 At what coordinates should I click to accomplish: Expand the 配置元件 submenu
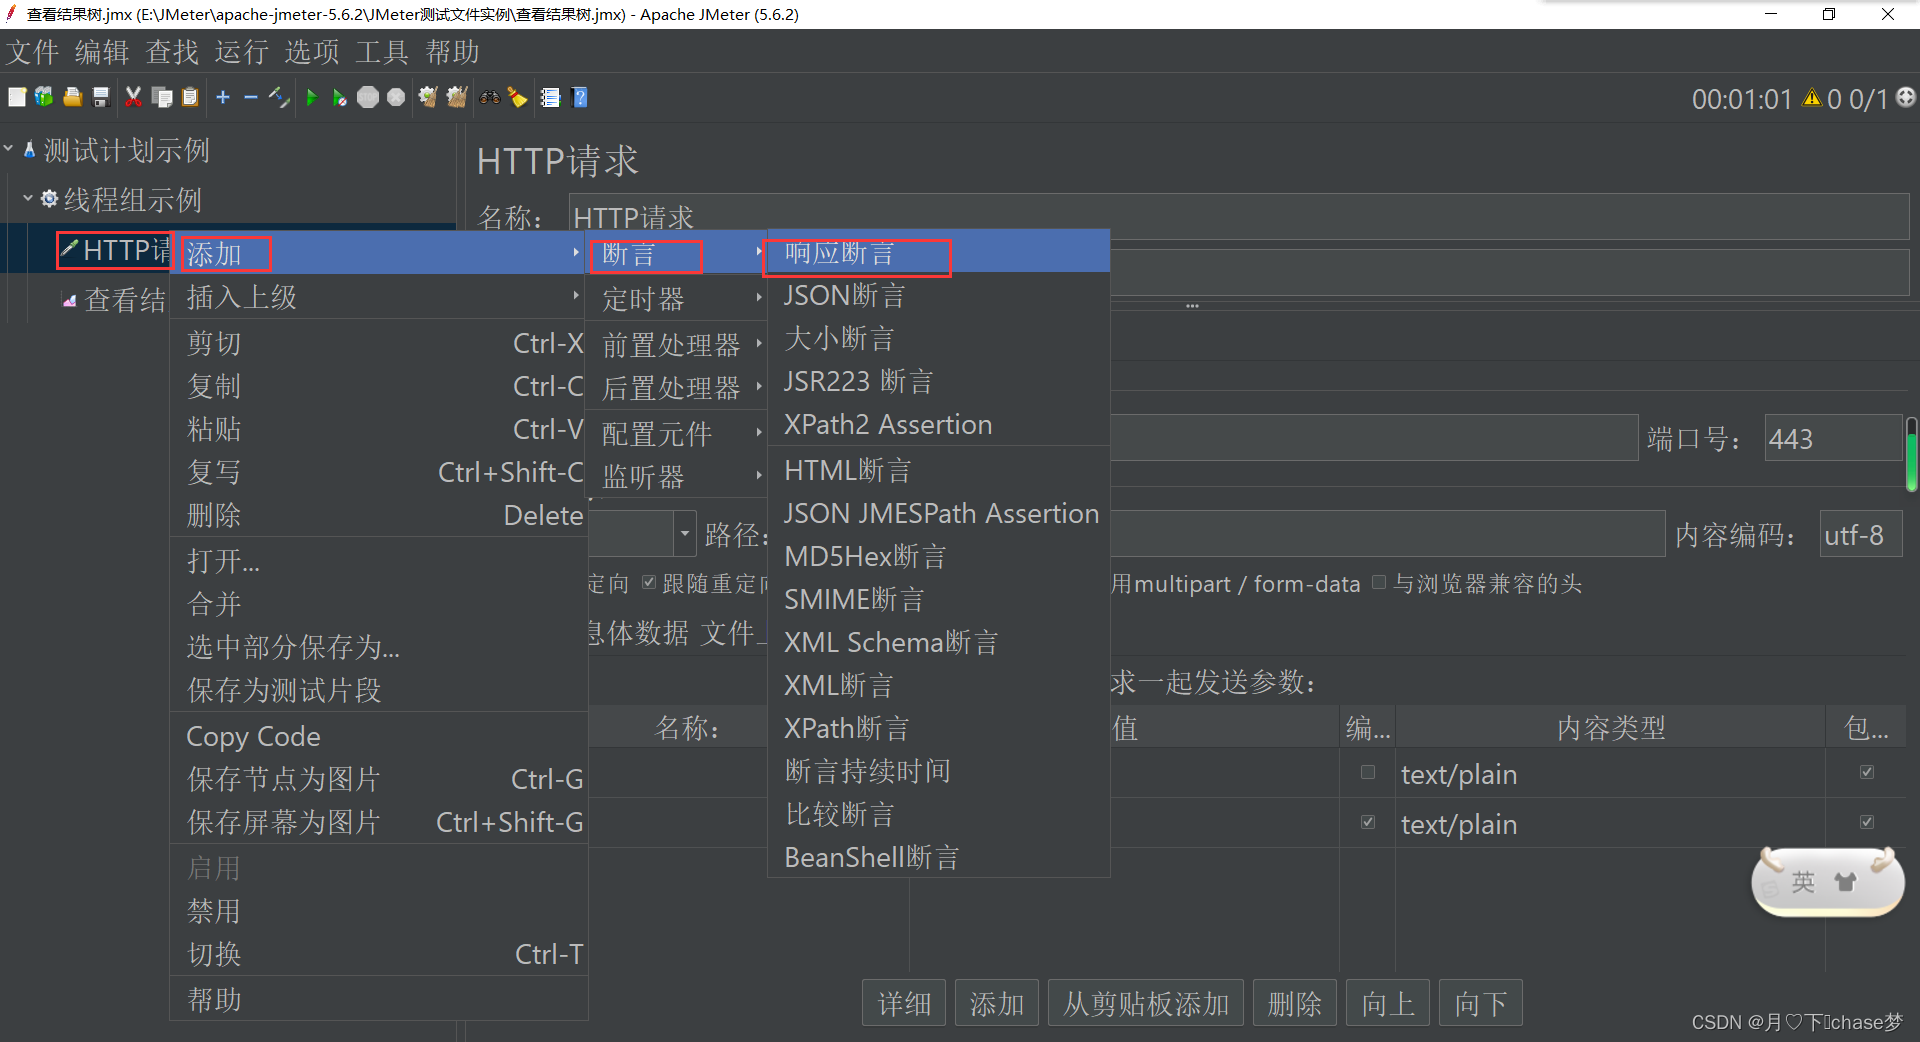(x=677, y=433)
